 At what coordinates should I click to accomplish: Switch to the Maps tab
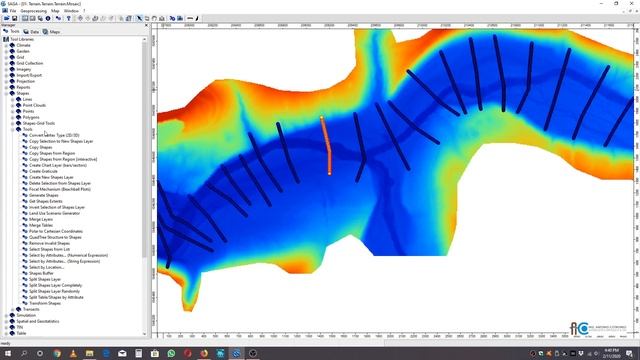[51, 31]
